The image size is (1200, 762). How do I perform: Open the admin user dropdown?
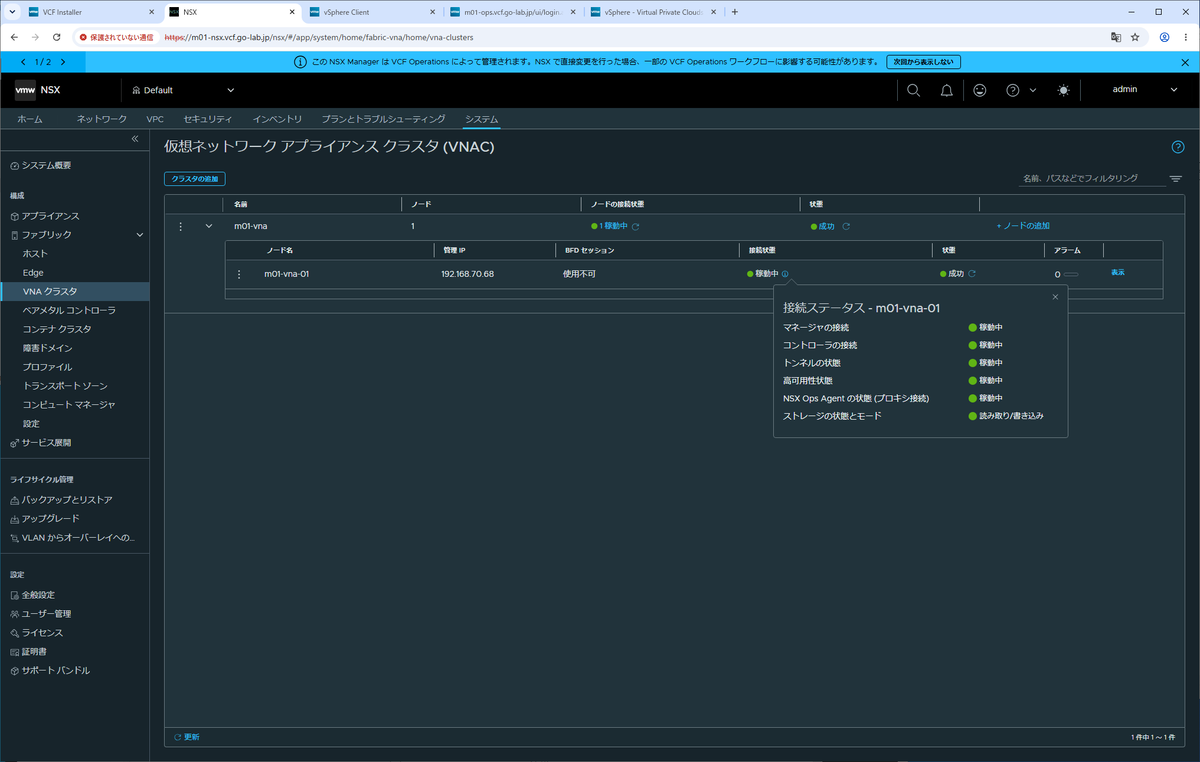[x=1145, y=90]
